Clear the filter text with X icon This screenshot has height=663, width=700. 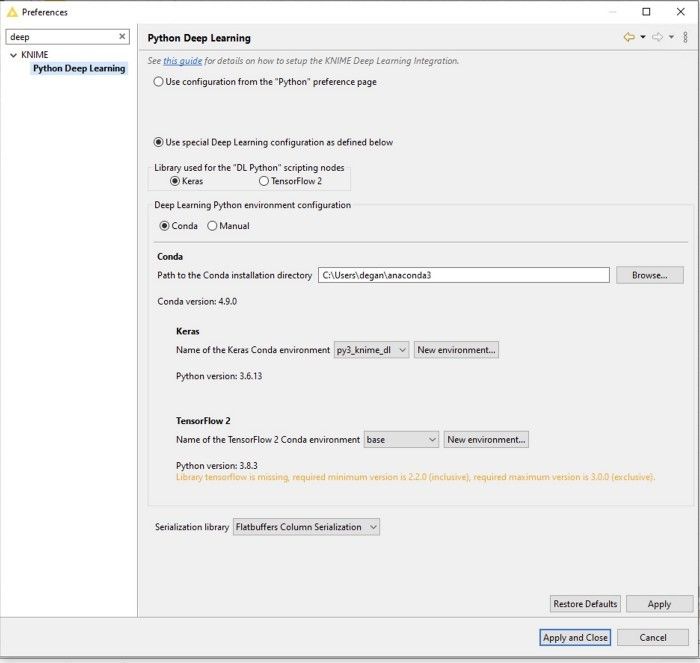tap(122, 36)
